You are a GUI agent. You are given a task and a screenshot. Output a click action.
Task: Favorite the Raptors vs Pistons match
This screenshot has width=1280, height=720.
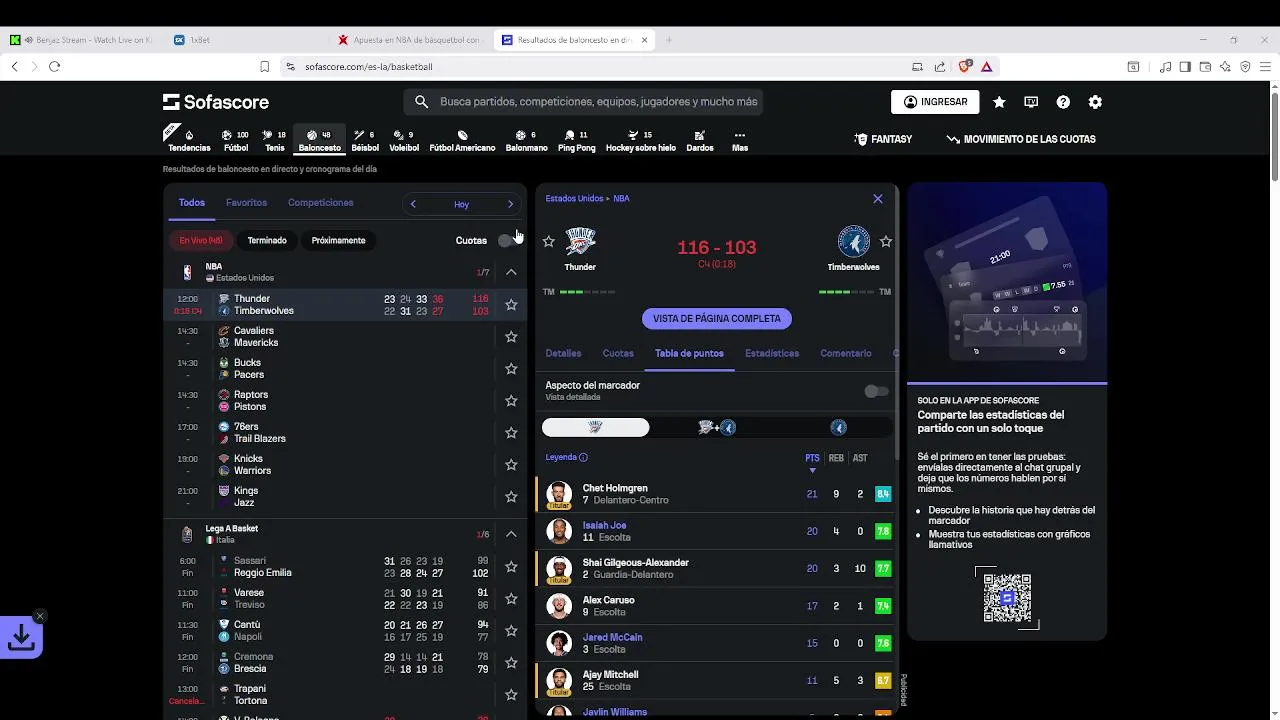(511, 401)
